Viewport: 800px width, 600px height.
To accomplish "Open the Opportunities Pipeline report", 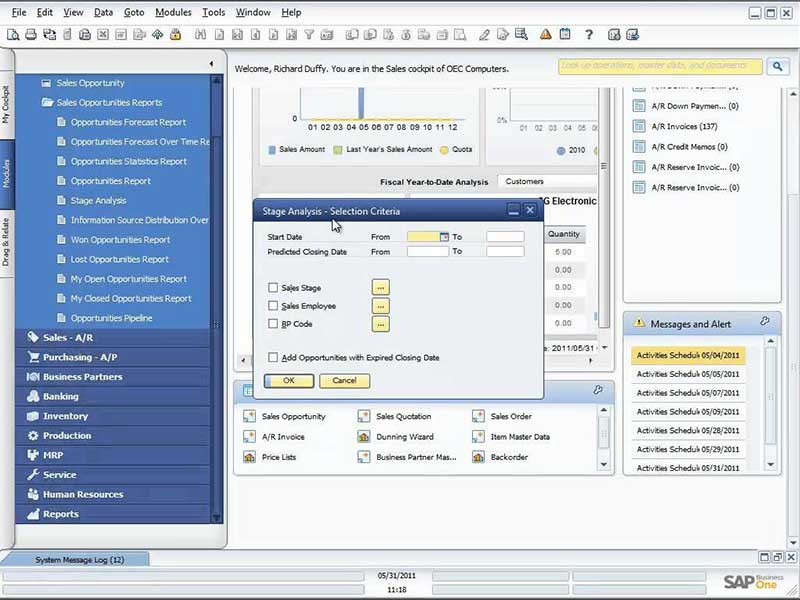I will 111,318.
